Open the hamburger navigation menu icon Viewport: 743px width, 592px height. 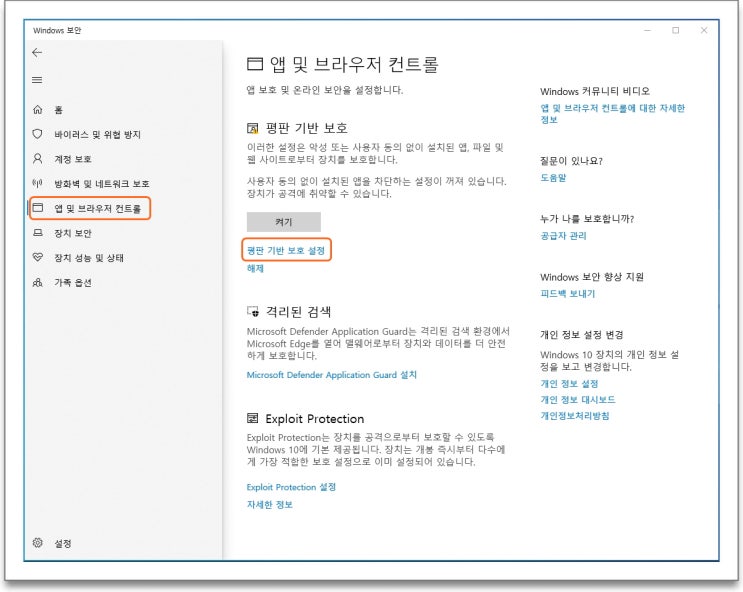tap(37, 80)
